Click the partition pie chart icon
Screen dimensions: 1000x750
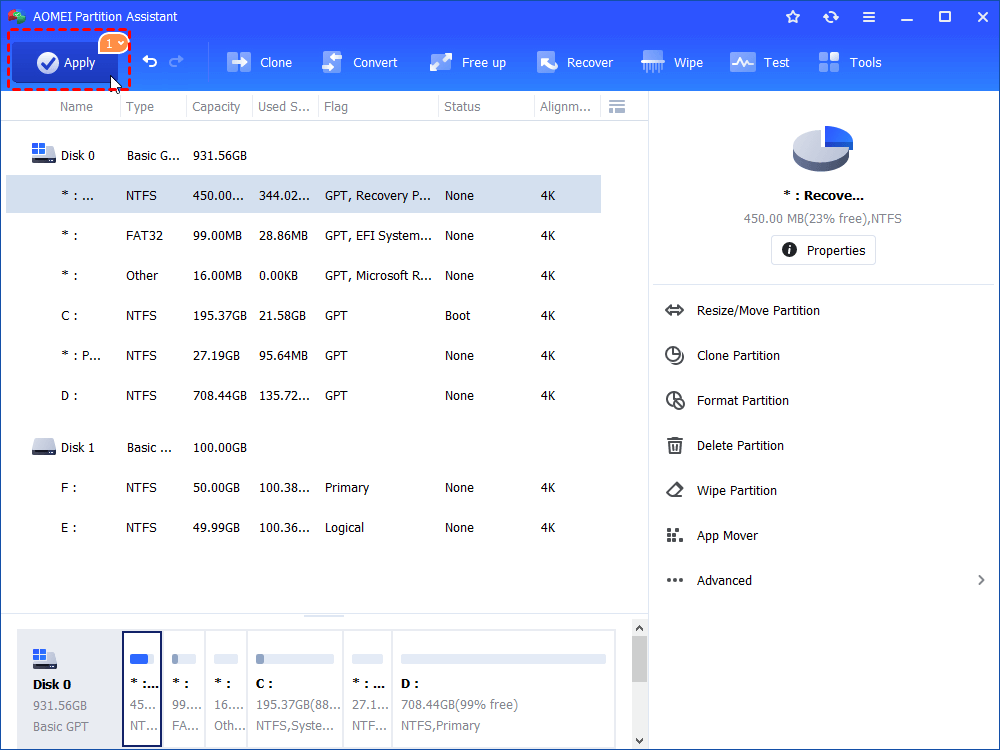point(823,149)
